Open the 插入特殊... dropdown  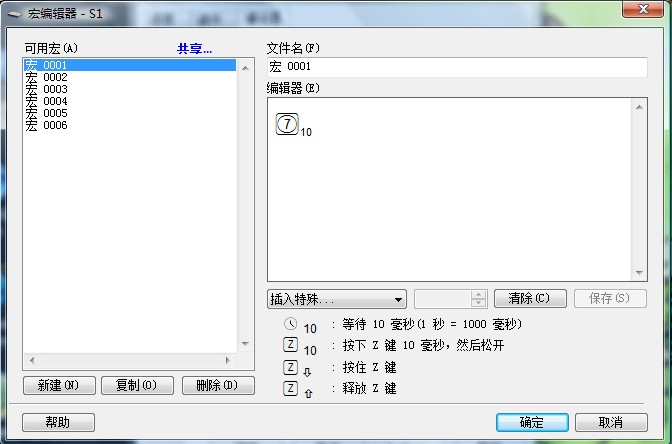(337, 299)
